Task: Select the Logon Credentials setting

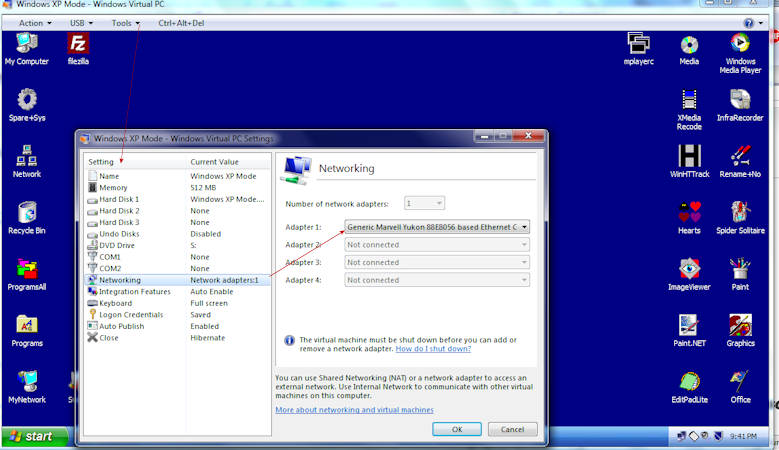Action: [178, 314]
